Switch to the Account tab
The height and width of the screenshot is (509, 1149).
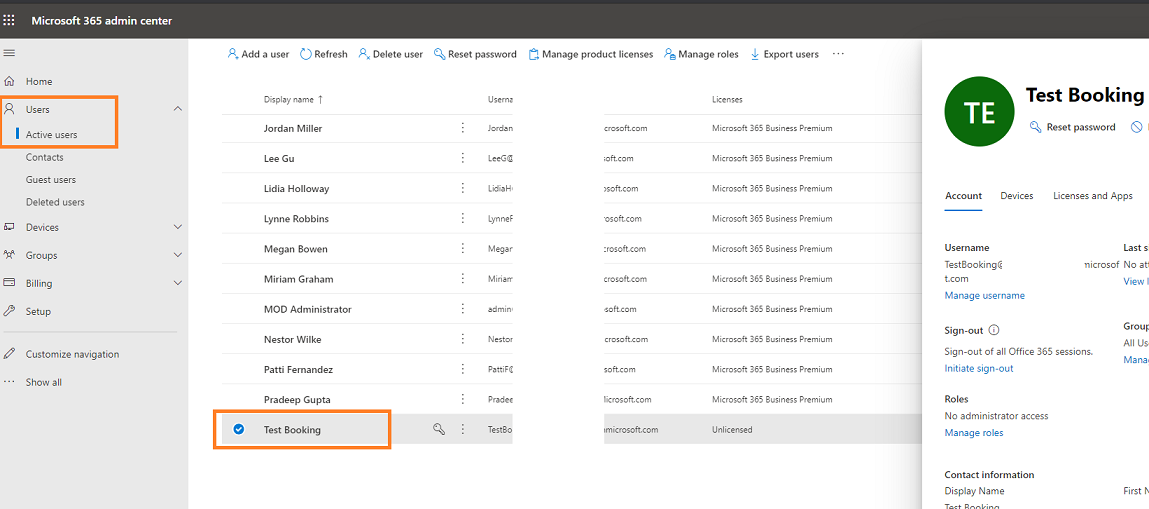[964, 196]
